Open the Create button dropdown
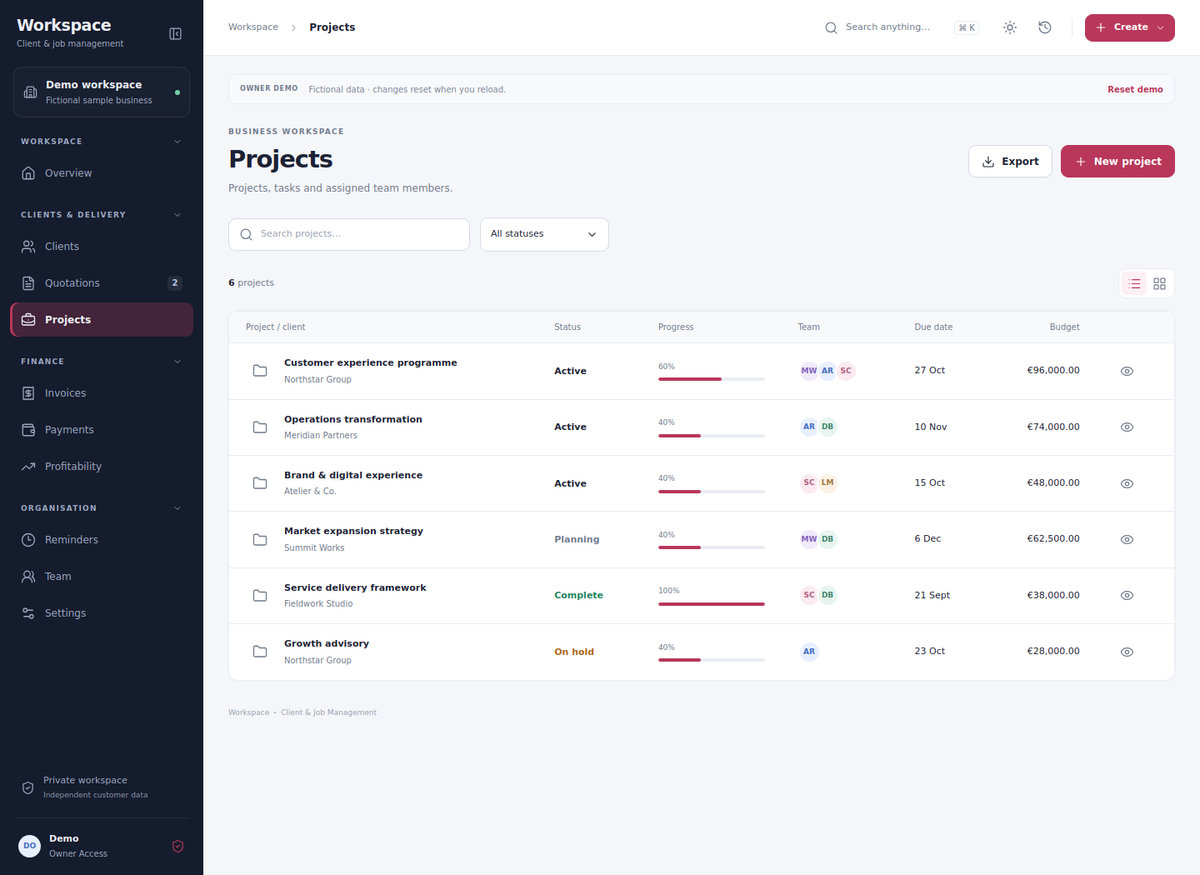This screenshot has height=875, width=1200. coord(1130,28)
